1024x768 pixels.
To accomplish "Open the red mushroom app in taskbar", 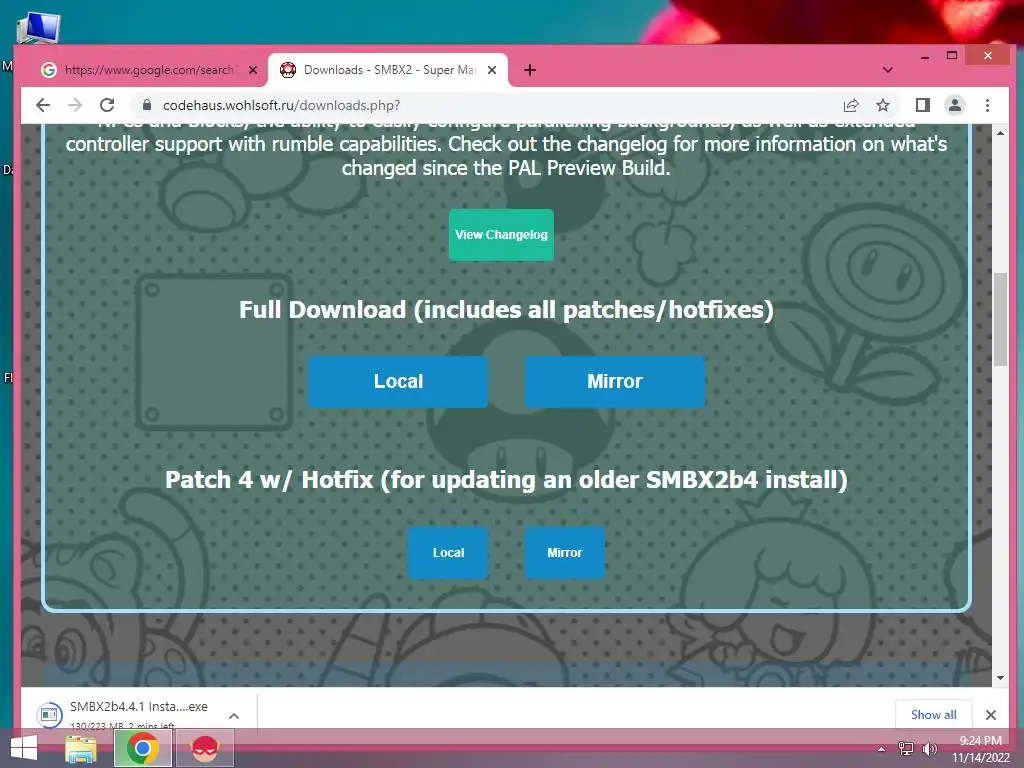I will (x=204, y=748).
